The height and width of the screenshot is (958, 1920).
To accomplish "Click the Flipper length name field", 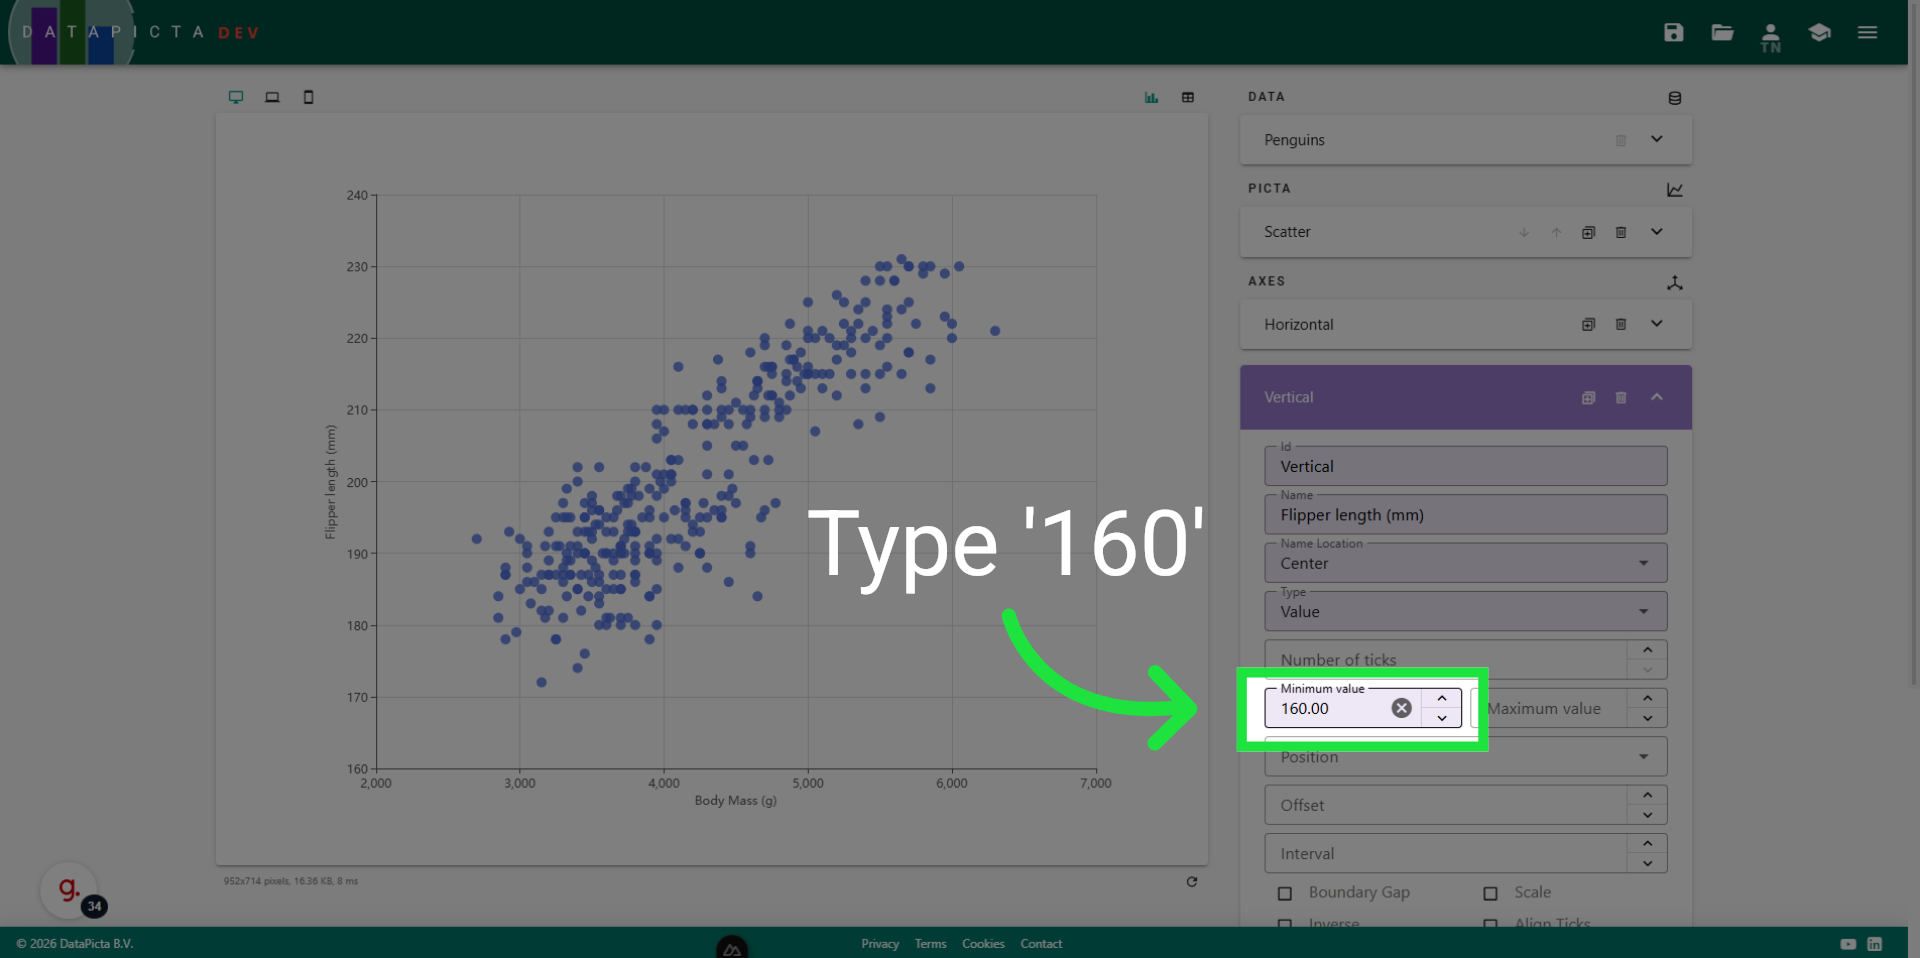I will [x=1464, y=515].
